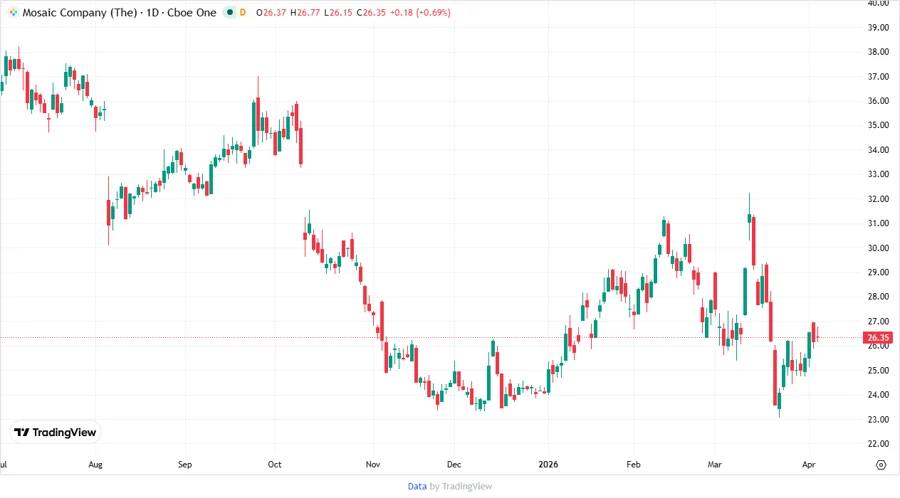Click the 25.00 price axis label
This screenshot has height=498, width=900.
[x=878, y=370]
